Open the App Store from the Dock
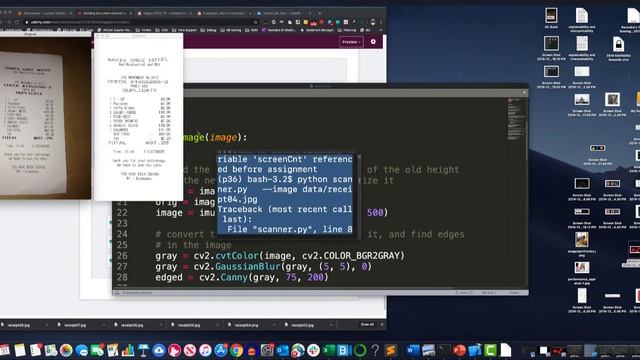Image resolution: width=640 pixels, height=360 pixels. [221, 350]
